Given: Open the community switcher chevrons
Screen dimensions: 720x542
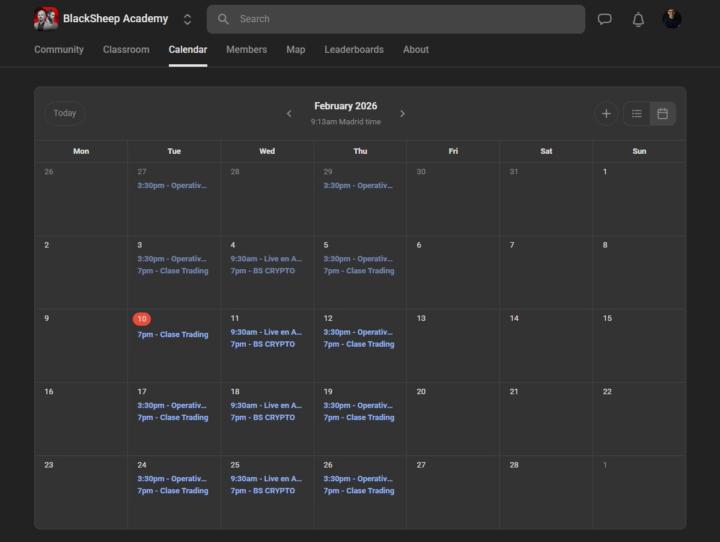Looking at the screenshot, I should click(x=187, y=19).
